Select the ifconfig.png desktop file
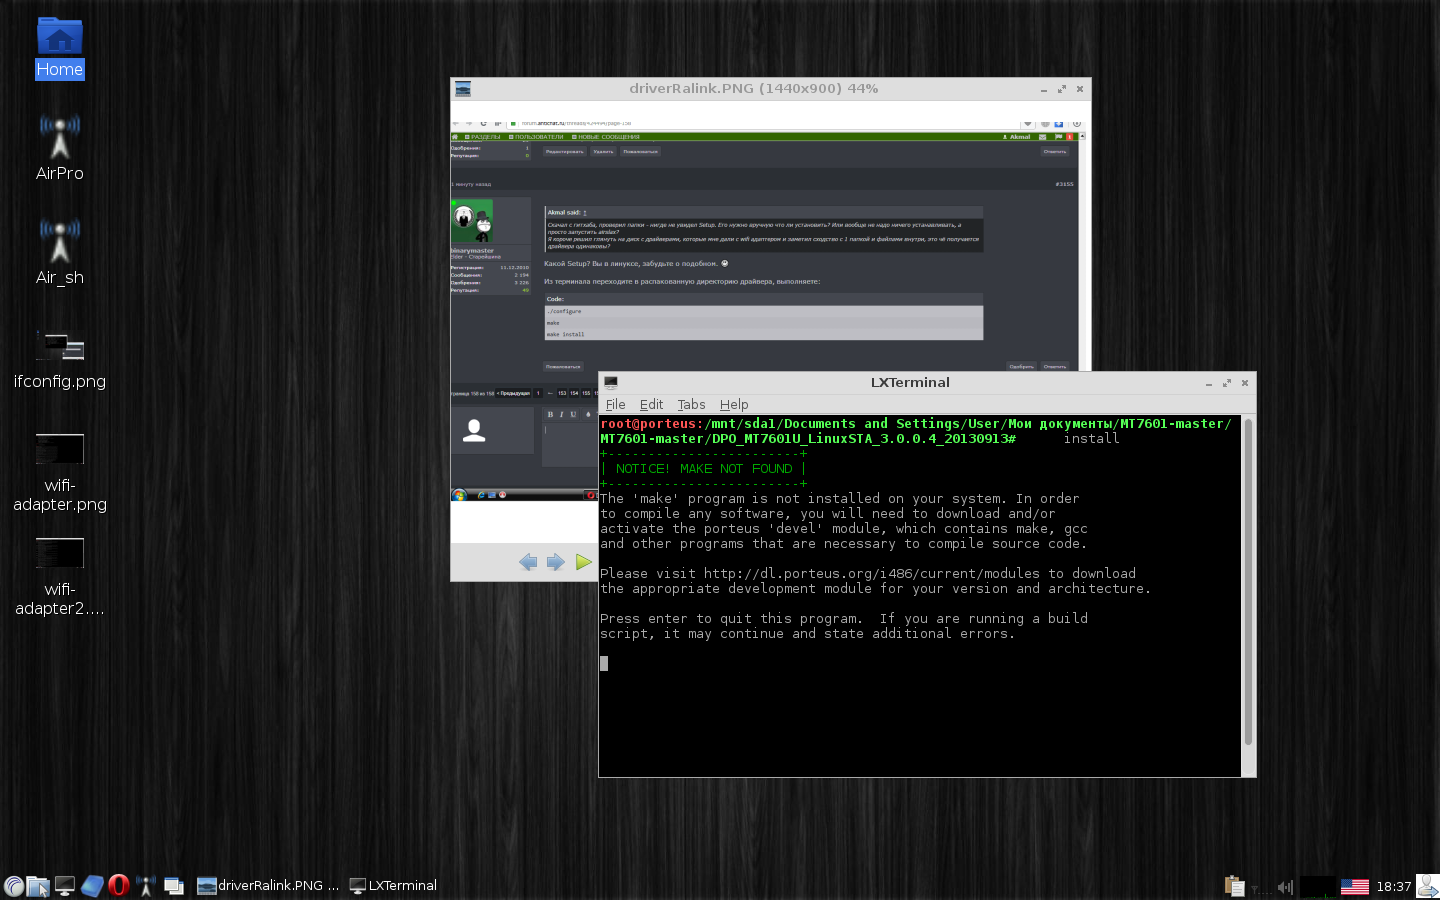Screen dimensions: 1440x900 click(60, 358)
